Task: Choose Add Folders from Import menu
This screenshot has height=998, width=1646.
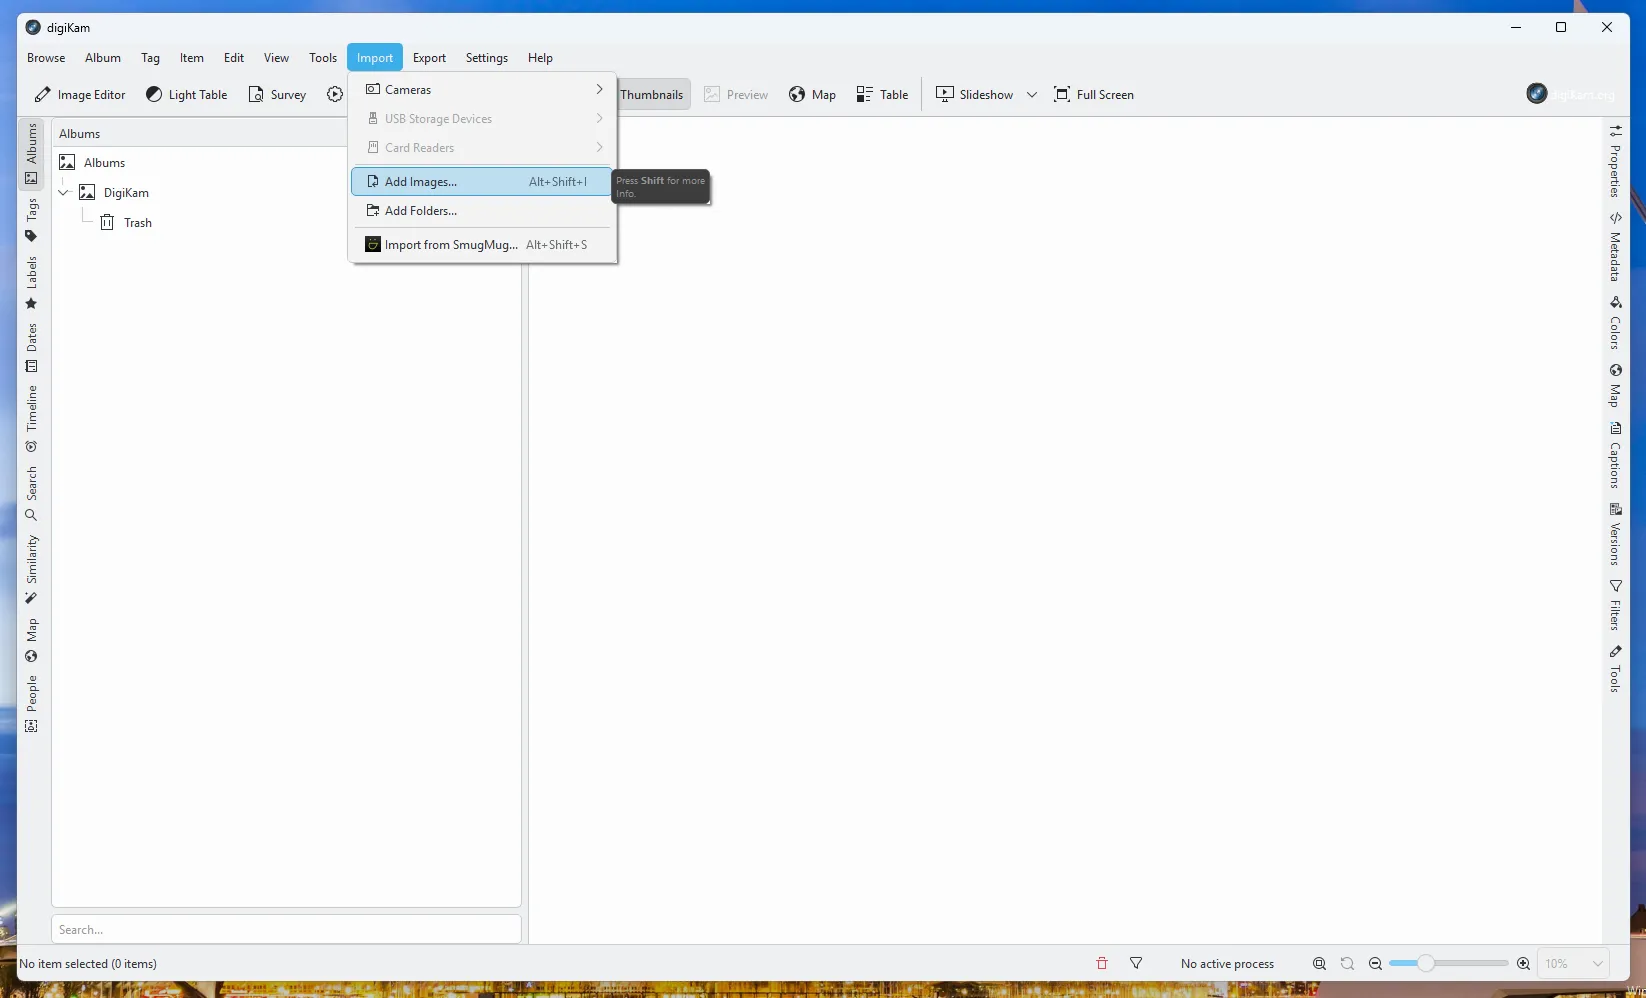Action: (483, 211)
